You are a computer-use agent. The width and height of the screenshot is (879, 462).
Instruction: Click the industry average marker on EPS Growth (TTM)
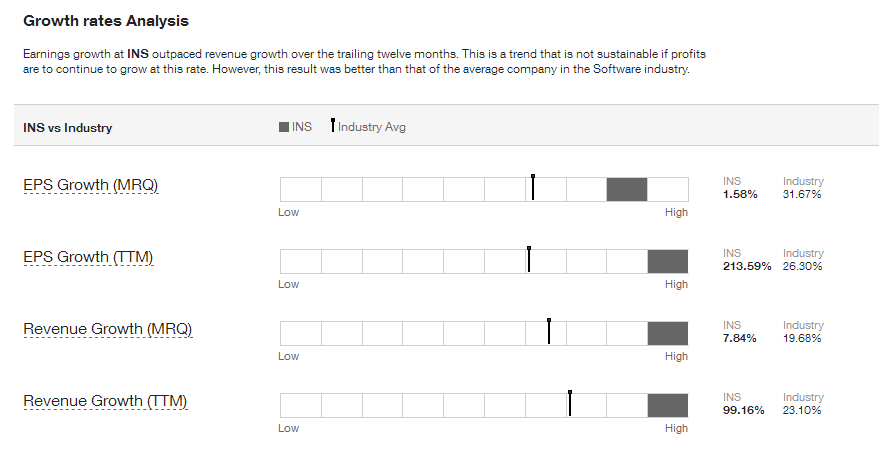click(529, 259)
